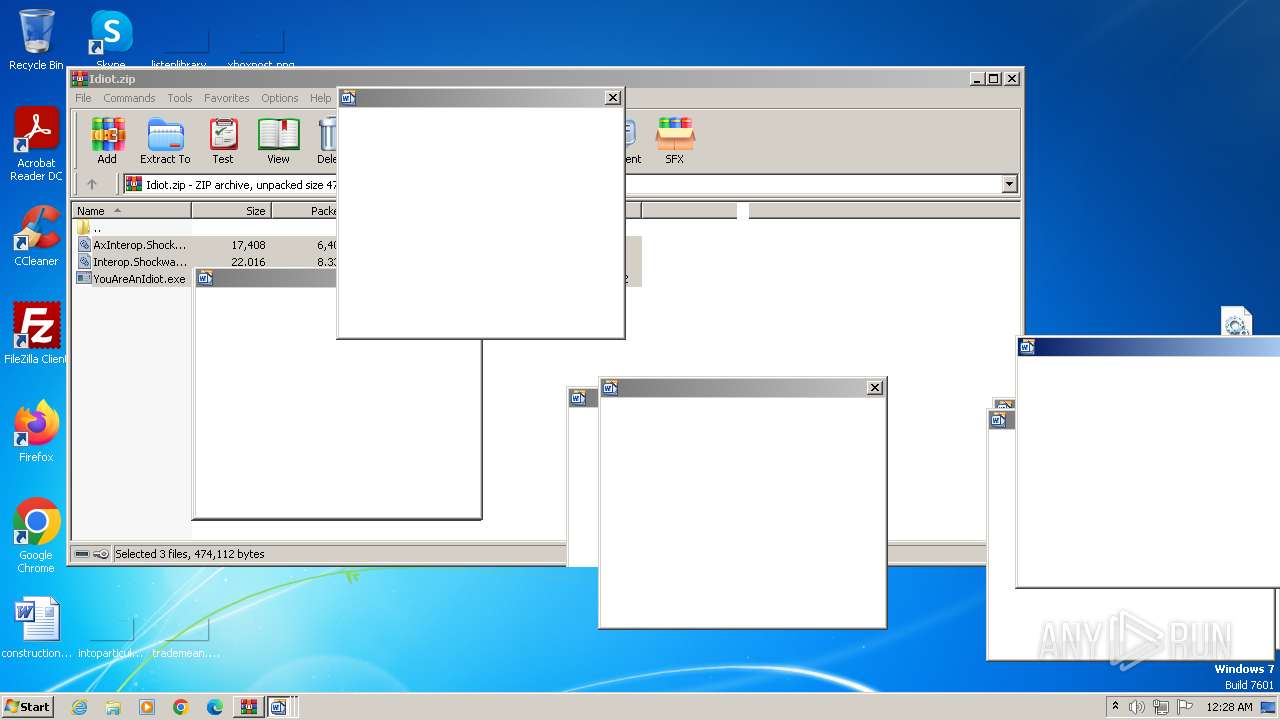
Task: Click the network tray icon
Action: click(1161, 707)
